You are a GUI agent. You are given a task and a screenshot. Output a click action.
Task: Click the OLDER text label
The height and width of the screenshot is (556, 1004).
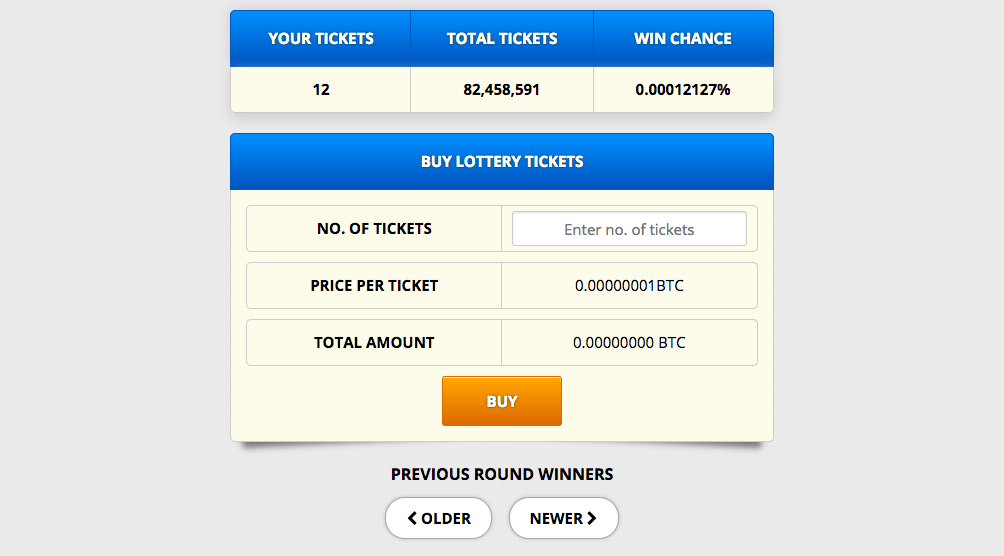446,518
